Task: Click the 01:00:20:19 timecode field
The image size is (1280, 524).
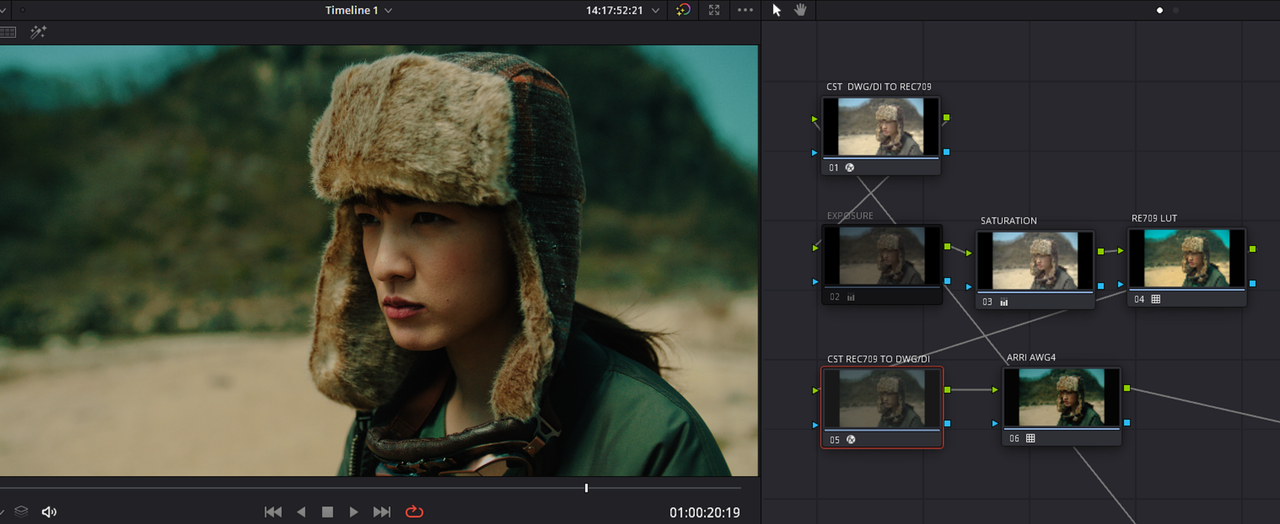Action: coord(705,512)
